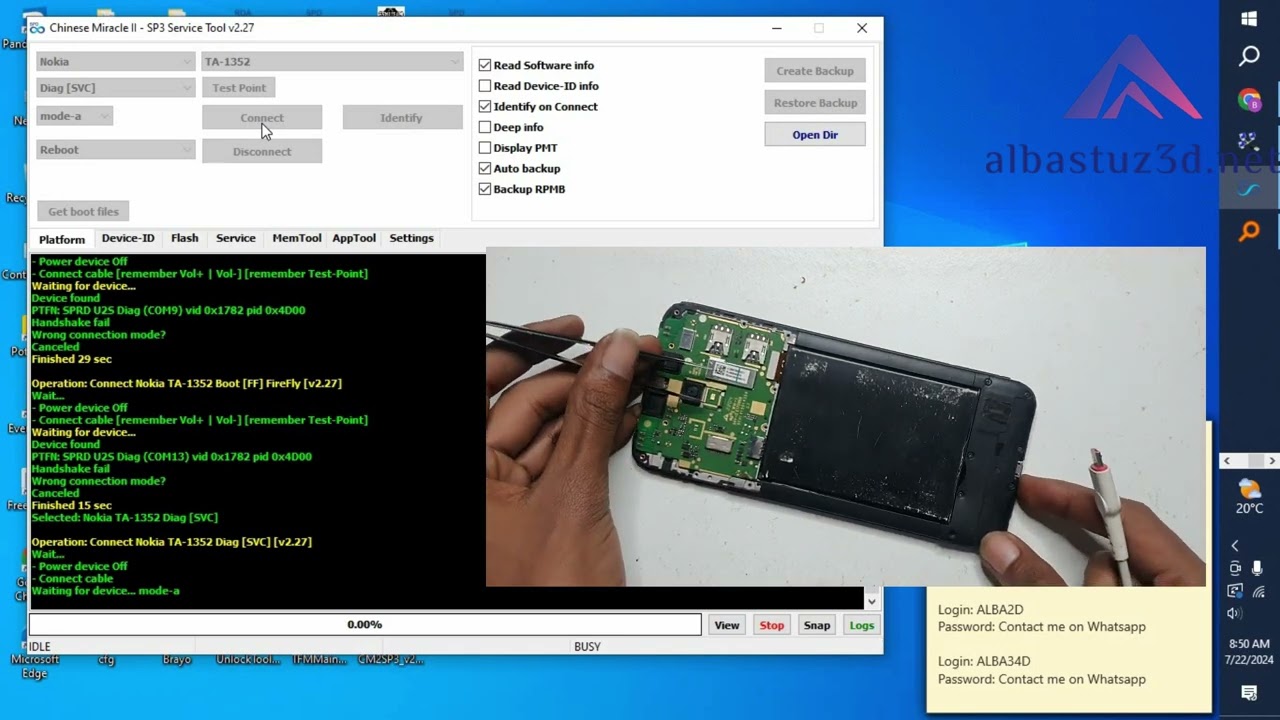Open the Reboot action dropdown
1280x720 pixels.
115,149
